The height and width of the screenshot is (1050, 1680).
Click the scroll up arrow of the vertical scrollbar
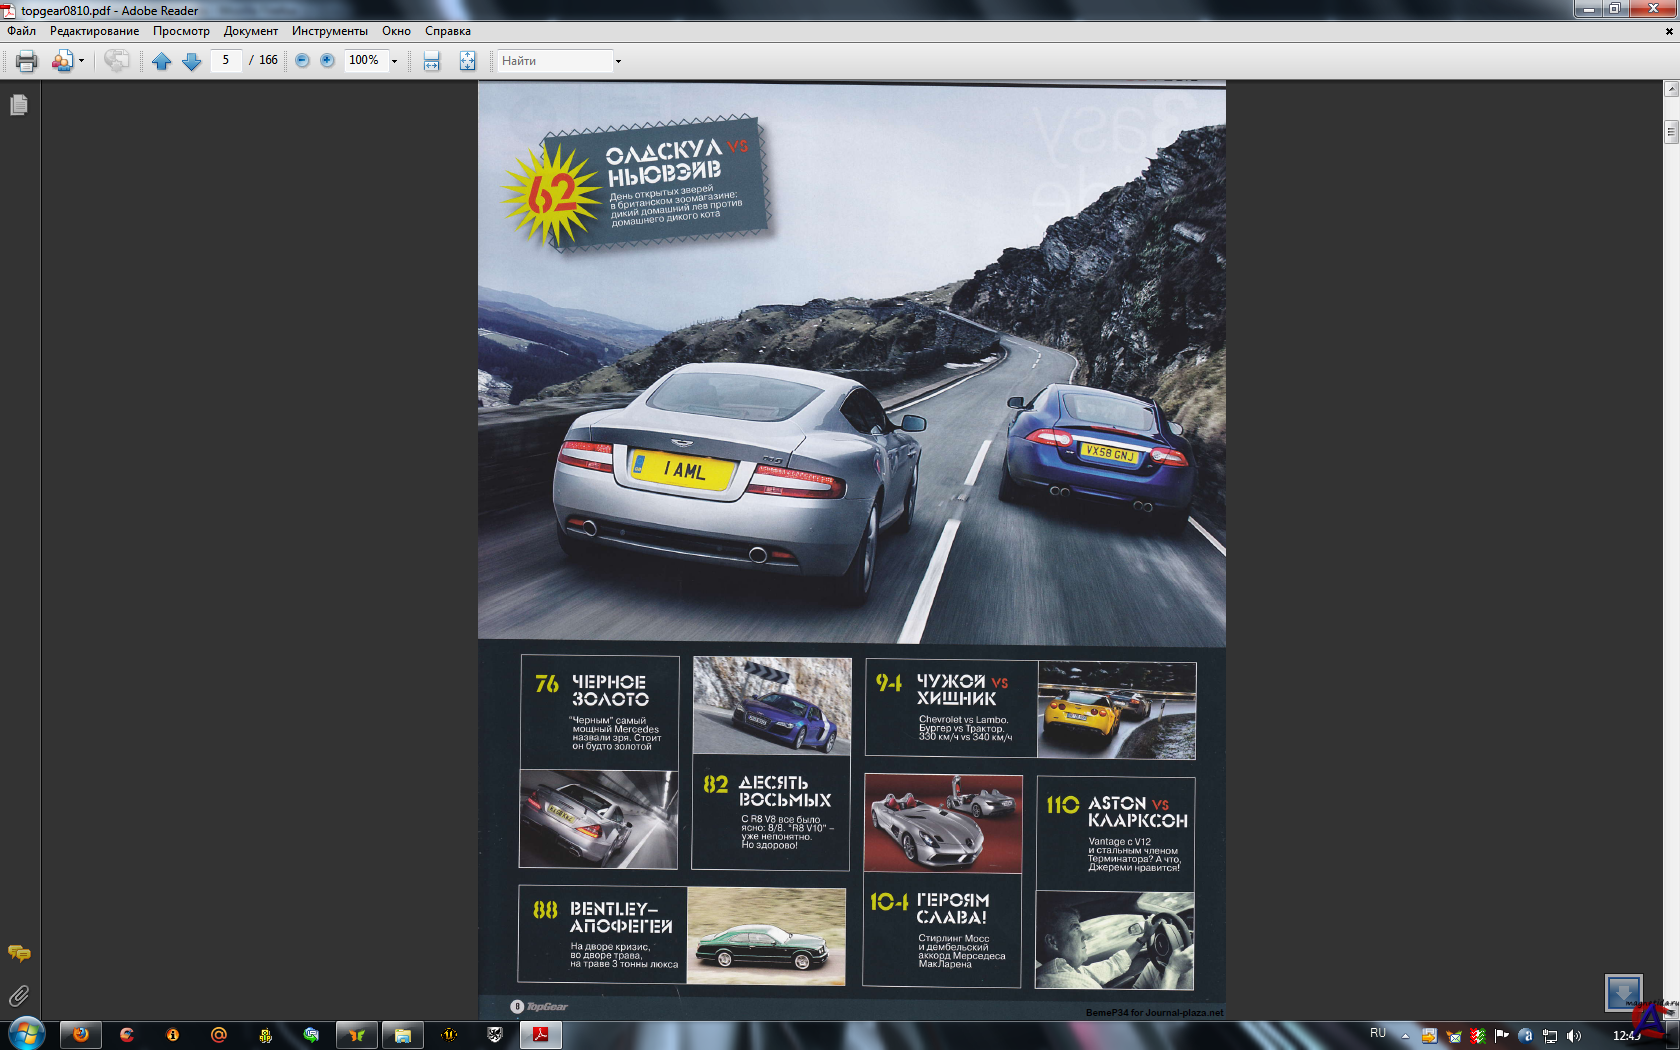pos(1670,89)
